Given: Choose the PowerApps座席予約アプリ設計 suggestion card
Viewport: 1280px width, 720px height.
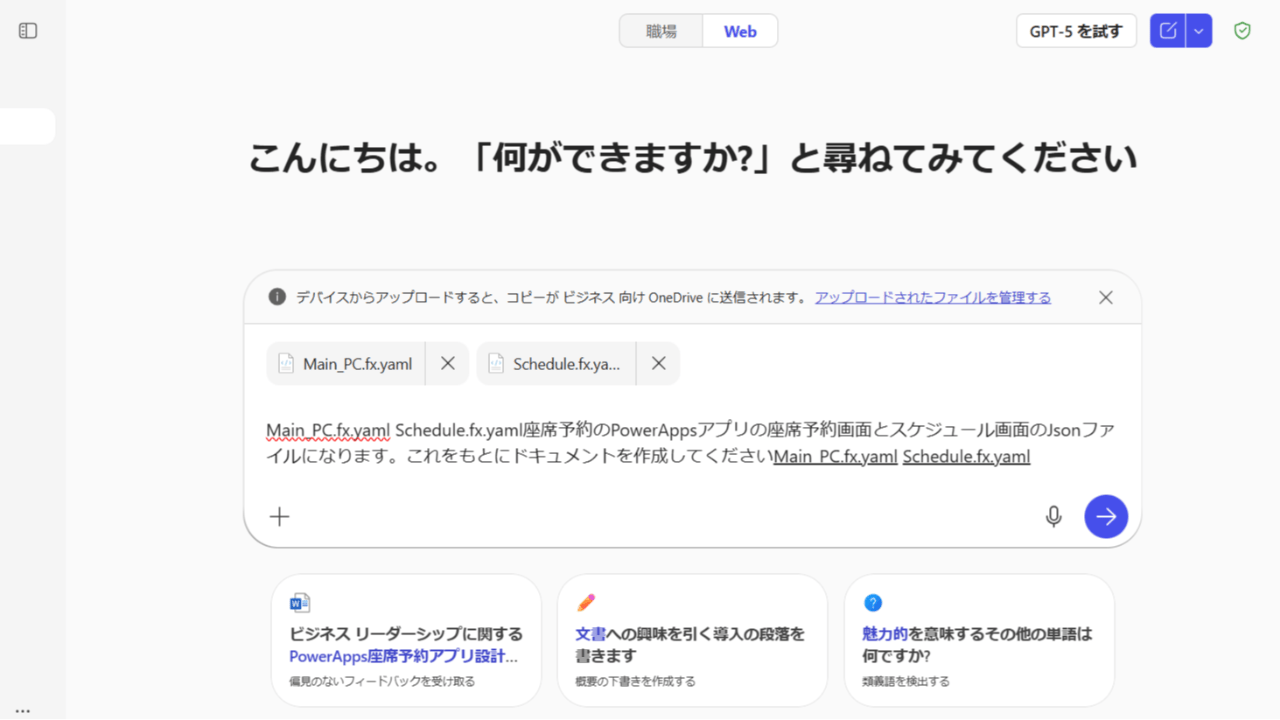Looking at the screenshot, I should point(406,640).
